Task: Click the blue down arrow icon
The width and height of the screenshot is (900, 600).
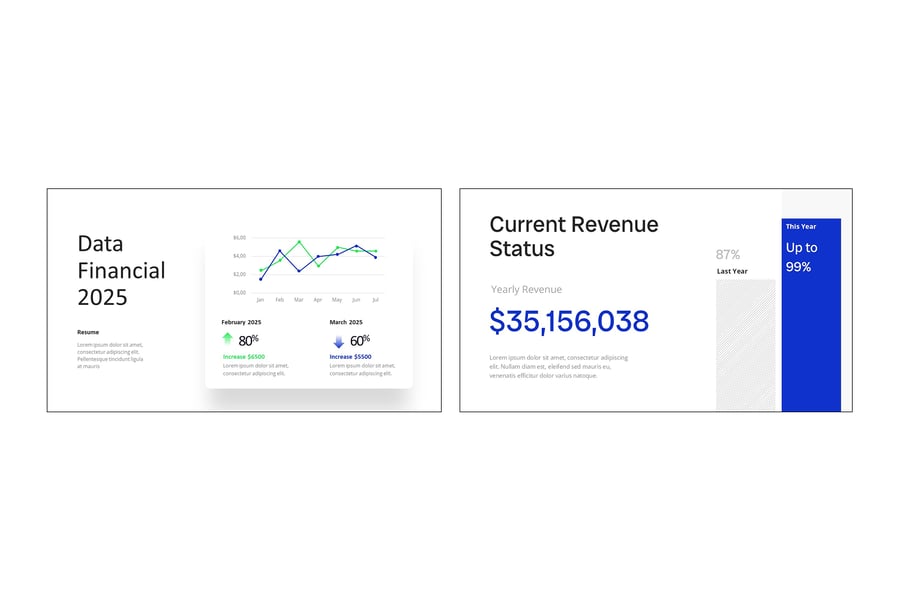Action: (338, 341)
